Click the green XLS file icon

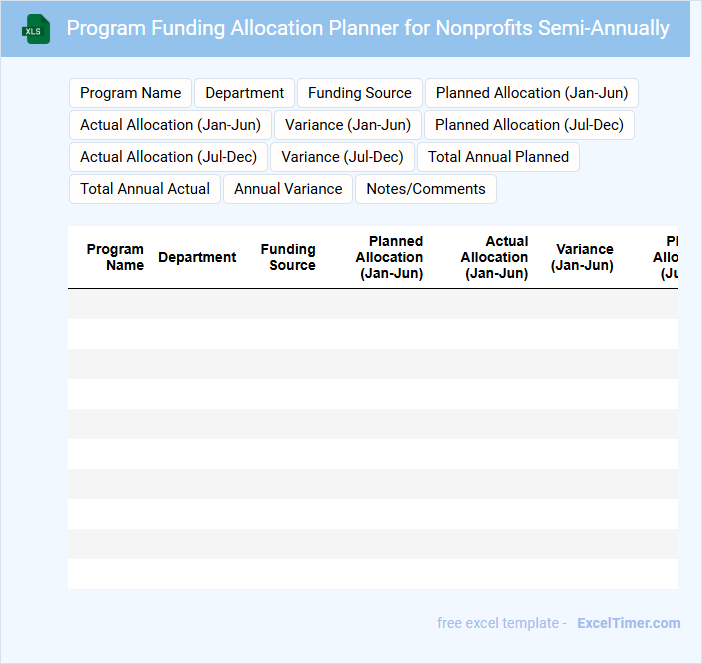[36, 29]
